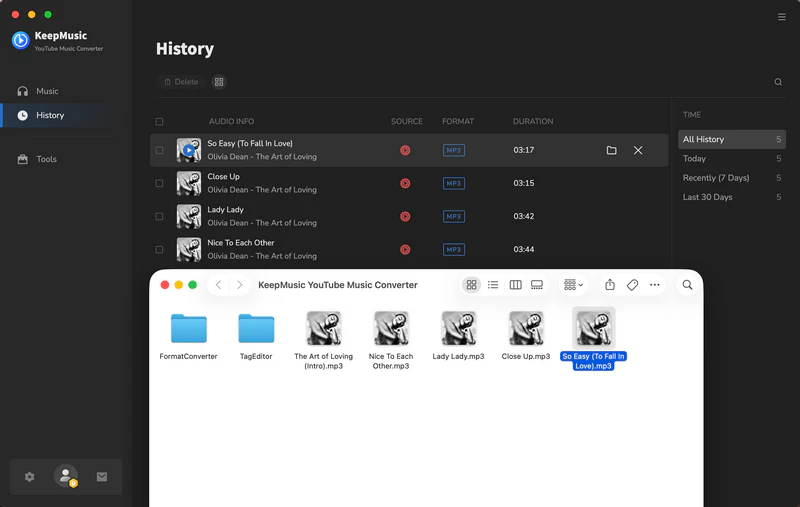Select the FormatConverter folder

(188, 337)
